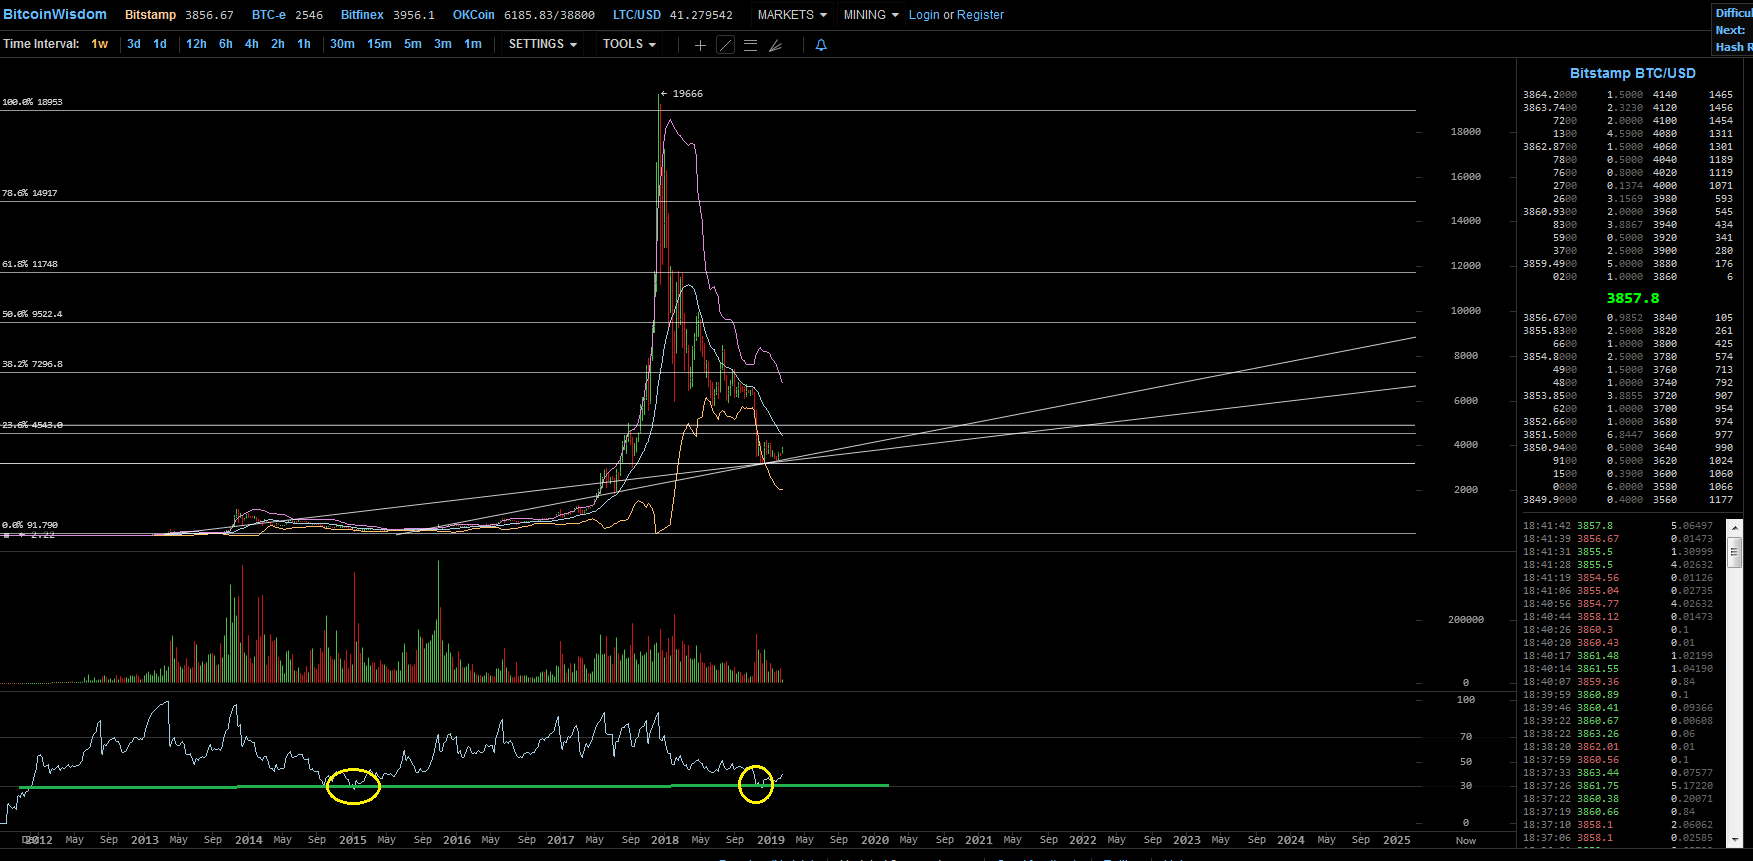
Task: Set time interval to 6h
Action: (226, 44)
